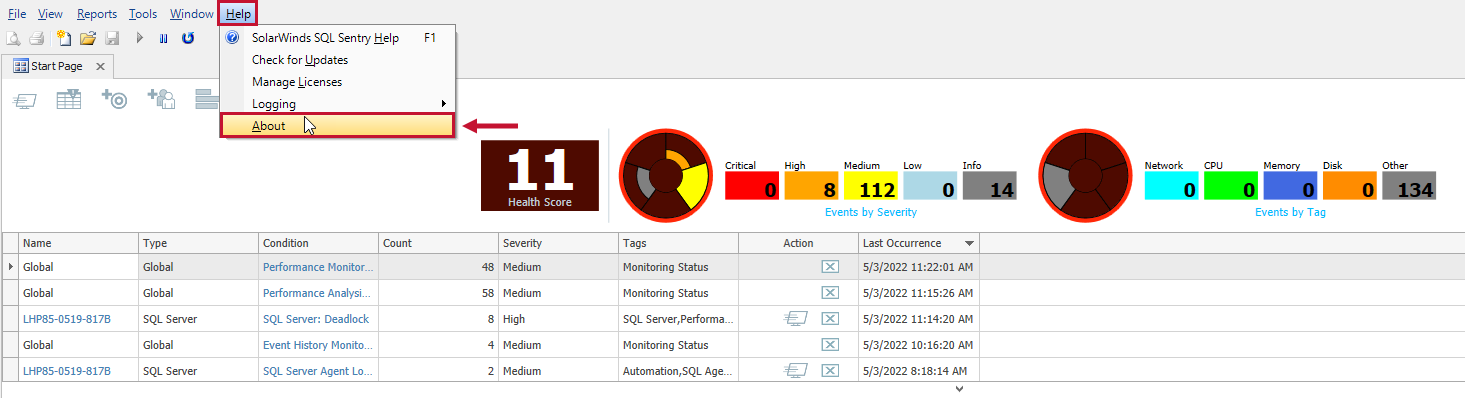Open the File menu

pyautogui.click(x=17, y=14)
